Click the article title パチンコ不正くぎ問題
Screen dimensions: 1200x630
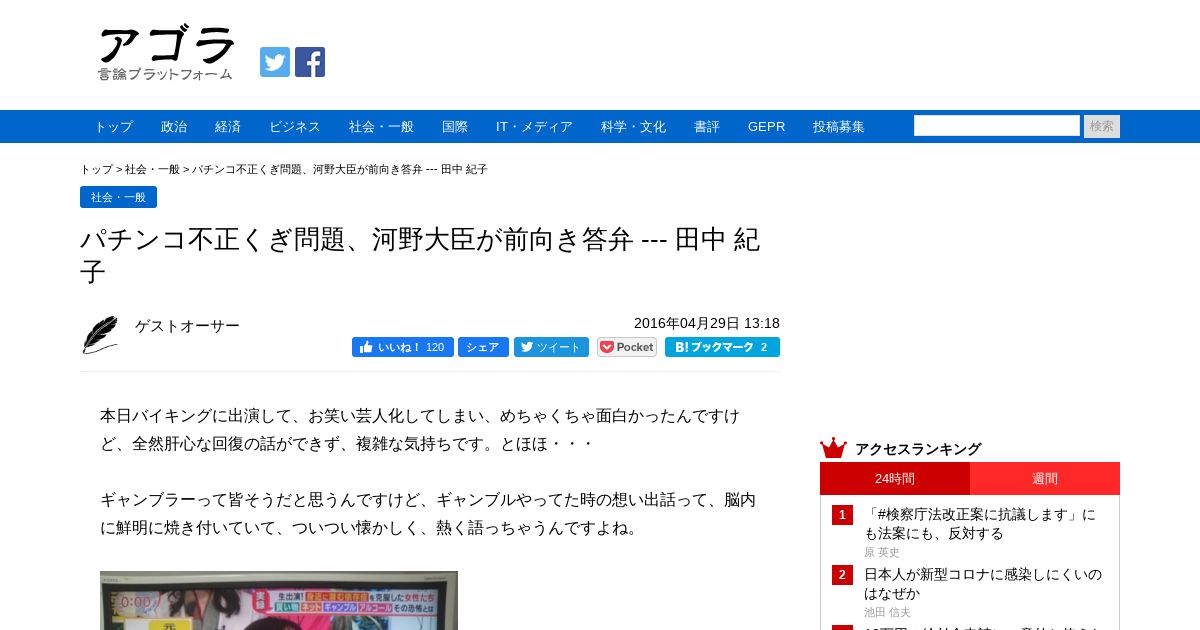420,255
